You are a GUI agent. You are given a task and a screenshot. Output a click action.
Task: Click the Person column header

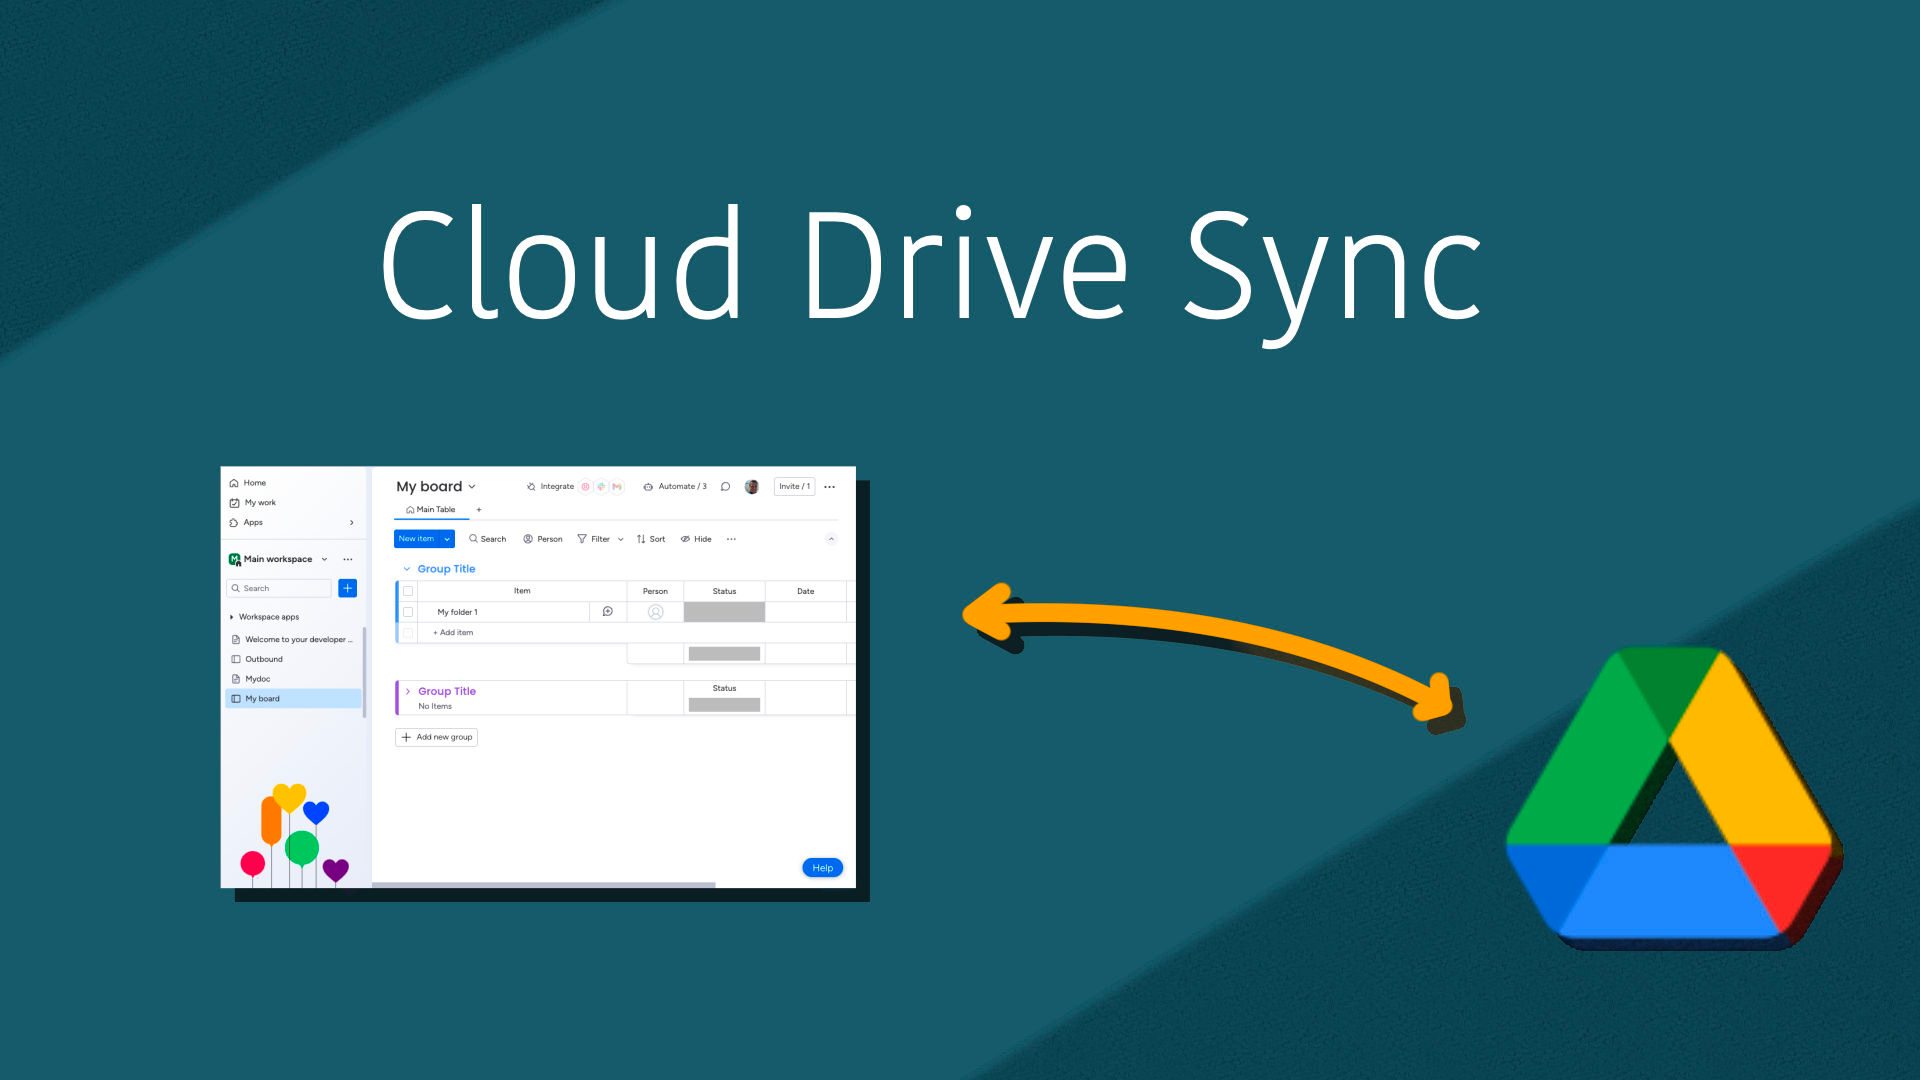coord(655,592)
